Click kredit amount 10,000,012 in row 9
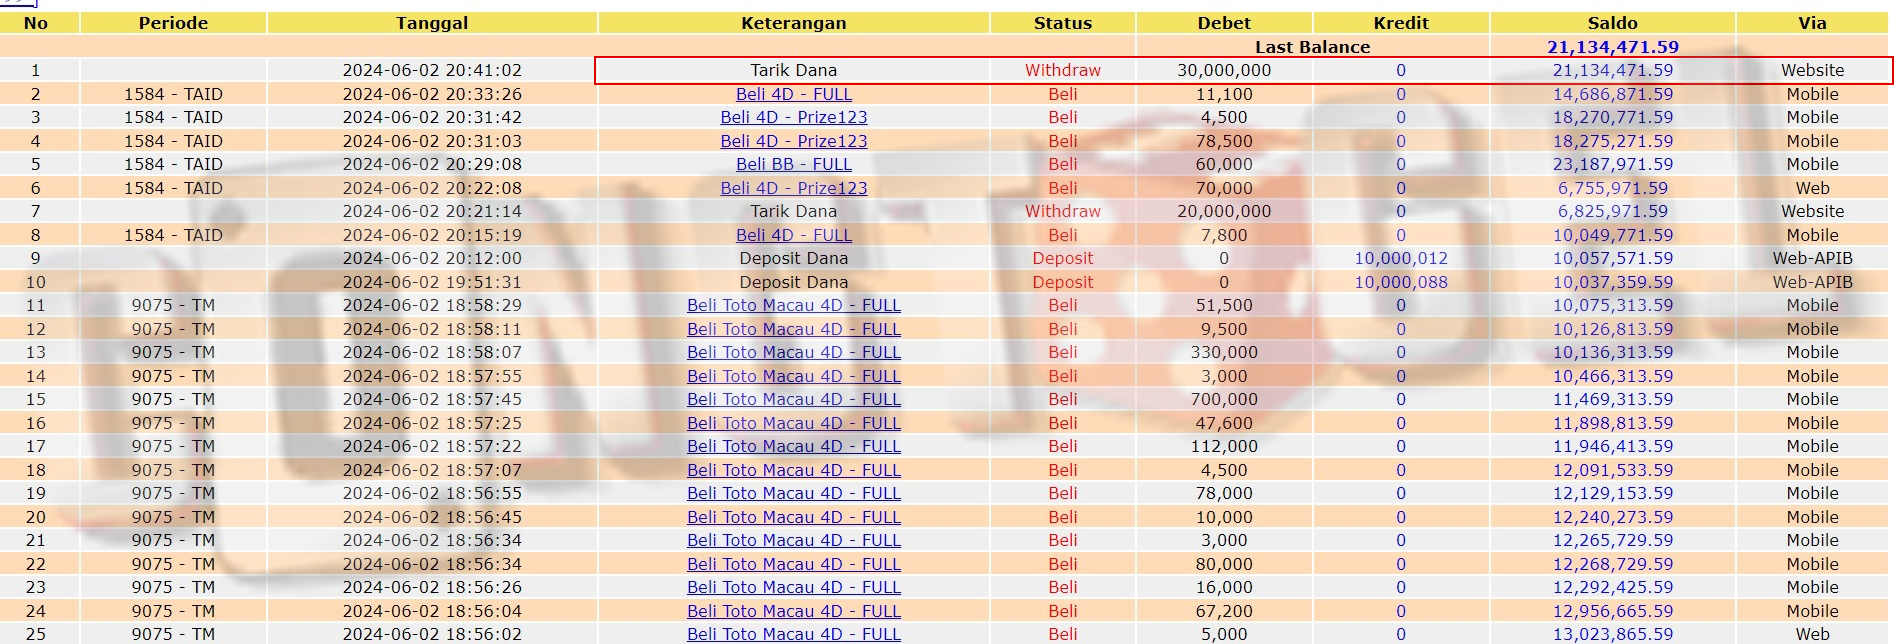Image resolution: width=1899 pixels, height=644 pixels. click(x=1400, y=258)
